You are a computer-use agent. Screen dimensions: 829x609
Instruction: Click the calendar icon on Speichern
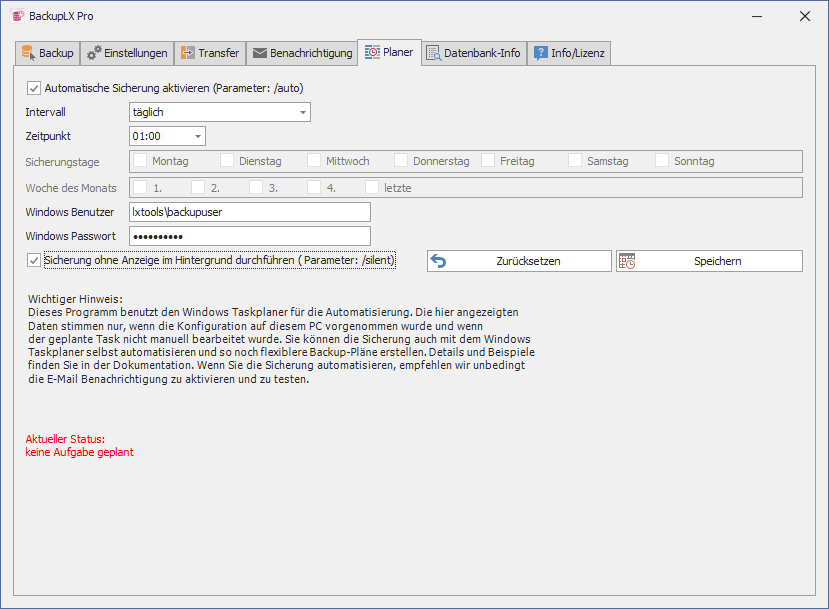pyautogui.click(x=627, y=261)
